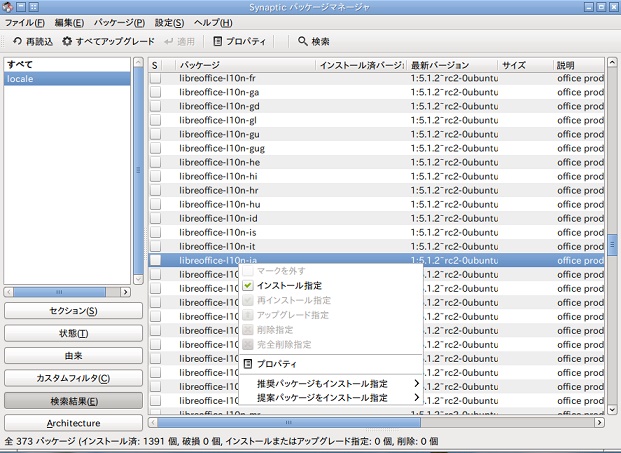Image resolution: width=621 pixels, height=453 pixels.
Task: Choose インストール指定 in context menu
Action: click(x=330, y=286)
